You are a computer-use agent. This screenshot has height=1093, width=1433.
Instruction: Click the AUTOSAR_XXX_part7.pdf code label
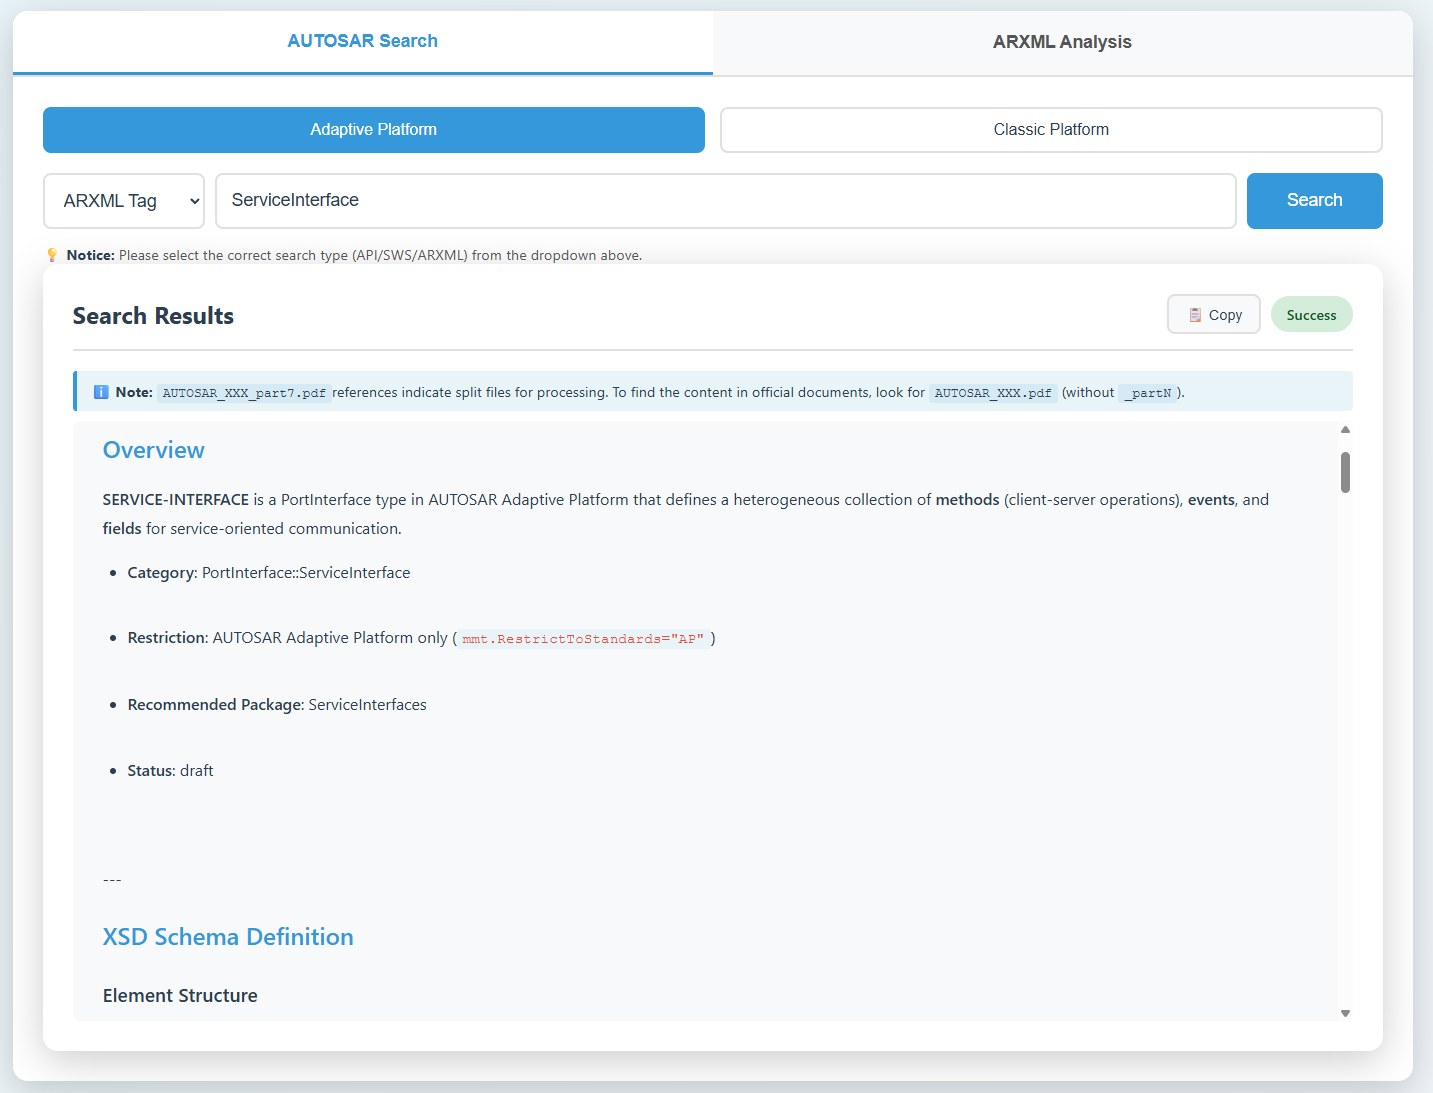click(x=244, y=393)
